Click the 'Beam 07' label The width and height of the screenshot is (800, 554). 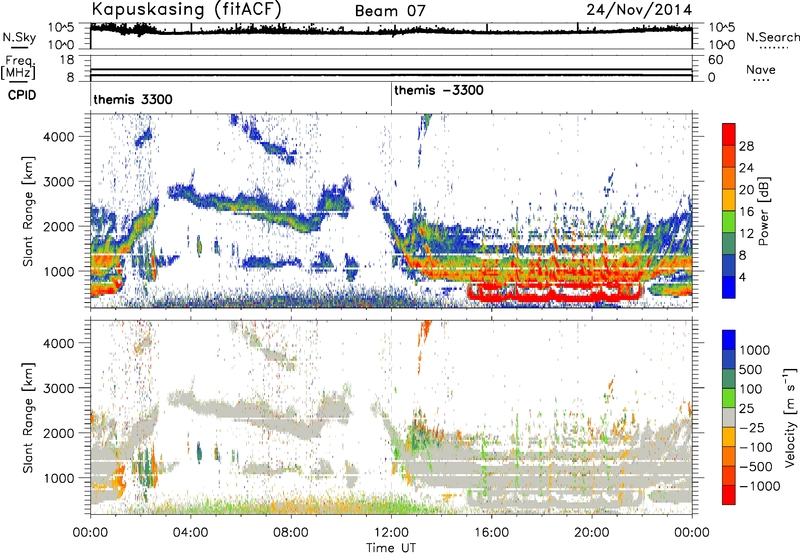390,11
